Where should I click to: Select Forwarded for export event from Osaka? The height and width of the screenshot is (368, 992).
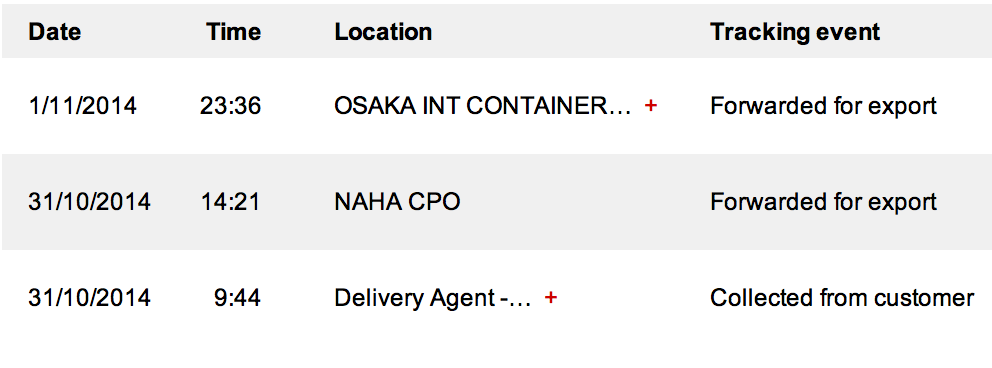tap(823, 106)
